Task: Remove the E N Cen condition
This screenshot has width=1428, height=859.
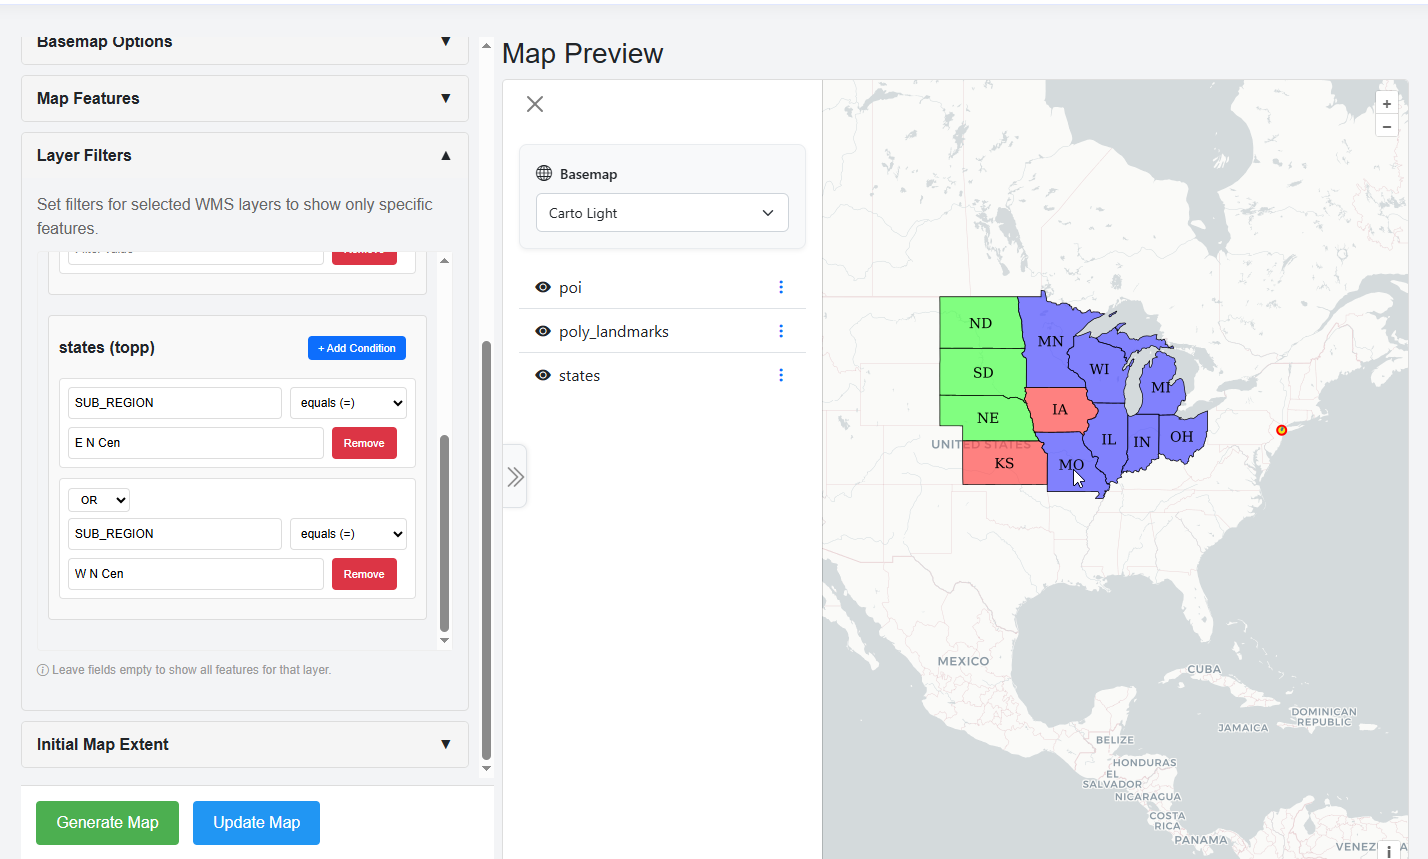Action: (364, 443)
